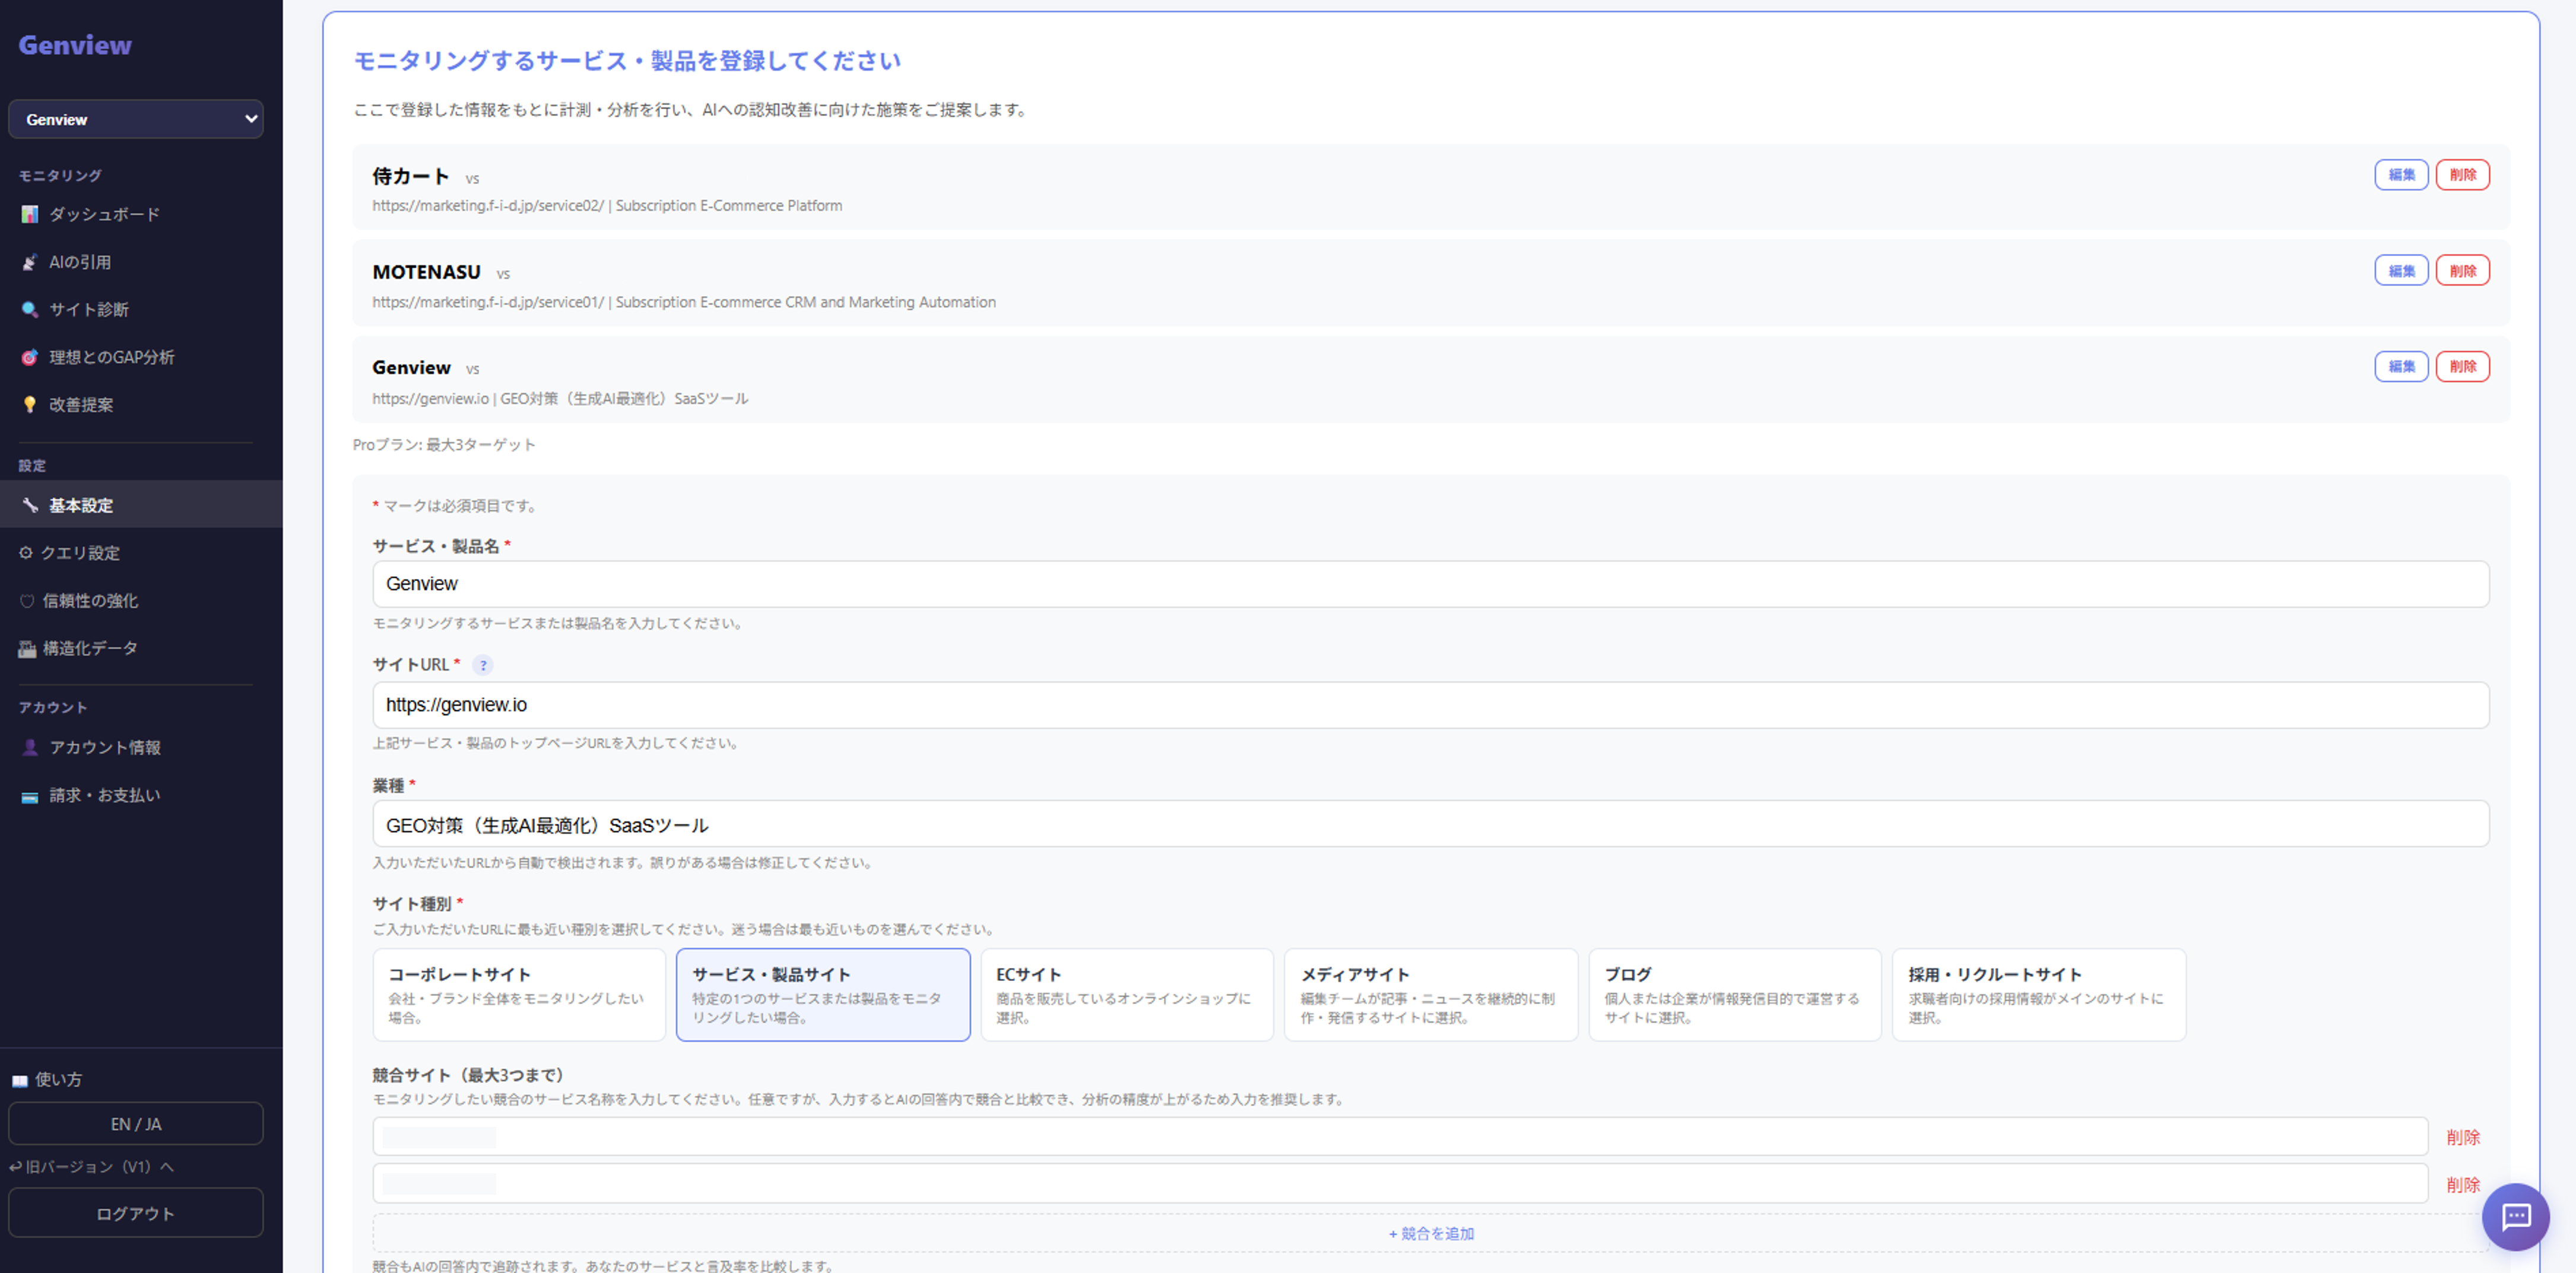Click the 請求・お支払い card icon

click(30, 796)
